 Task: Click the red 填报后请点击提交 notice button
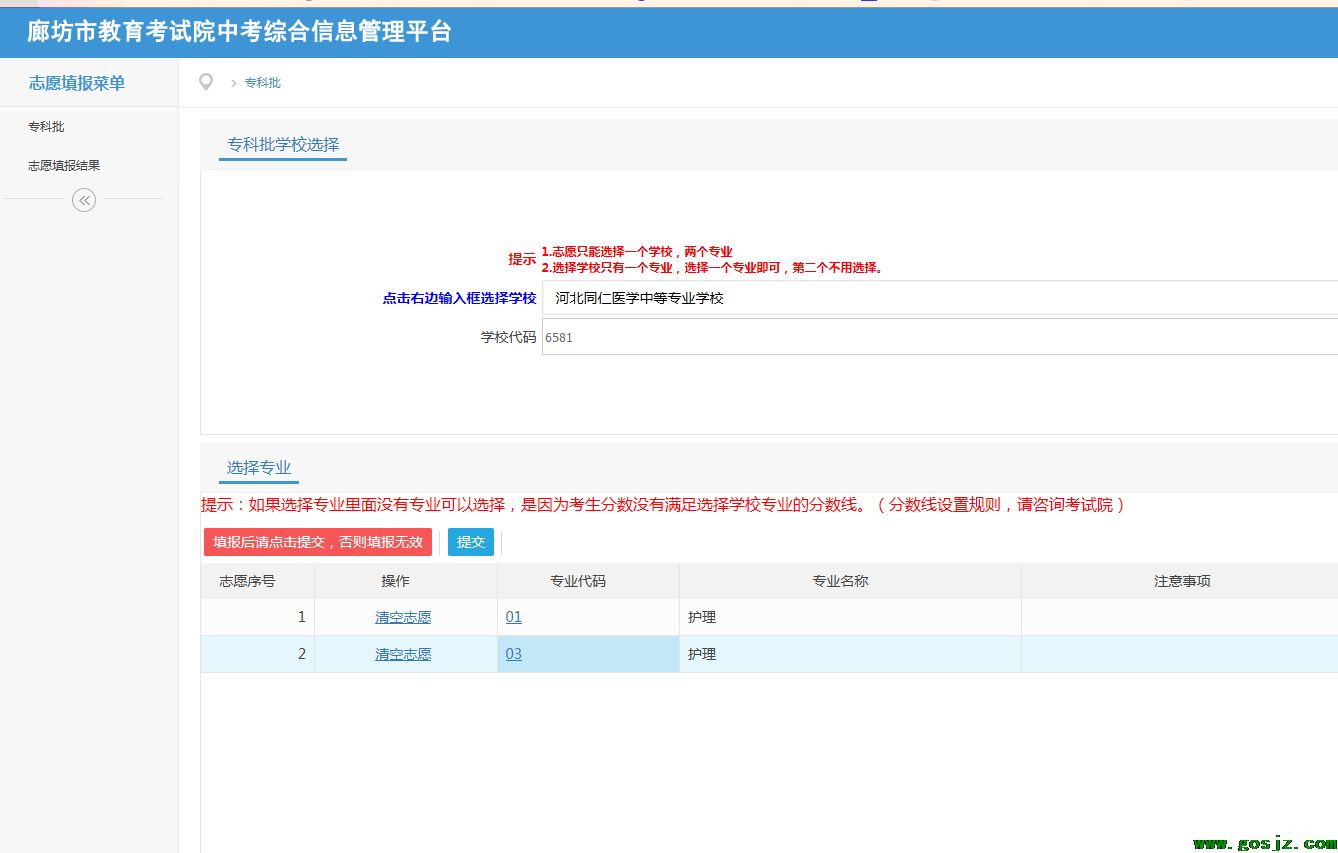point(318,542)
